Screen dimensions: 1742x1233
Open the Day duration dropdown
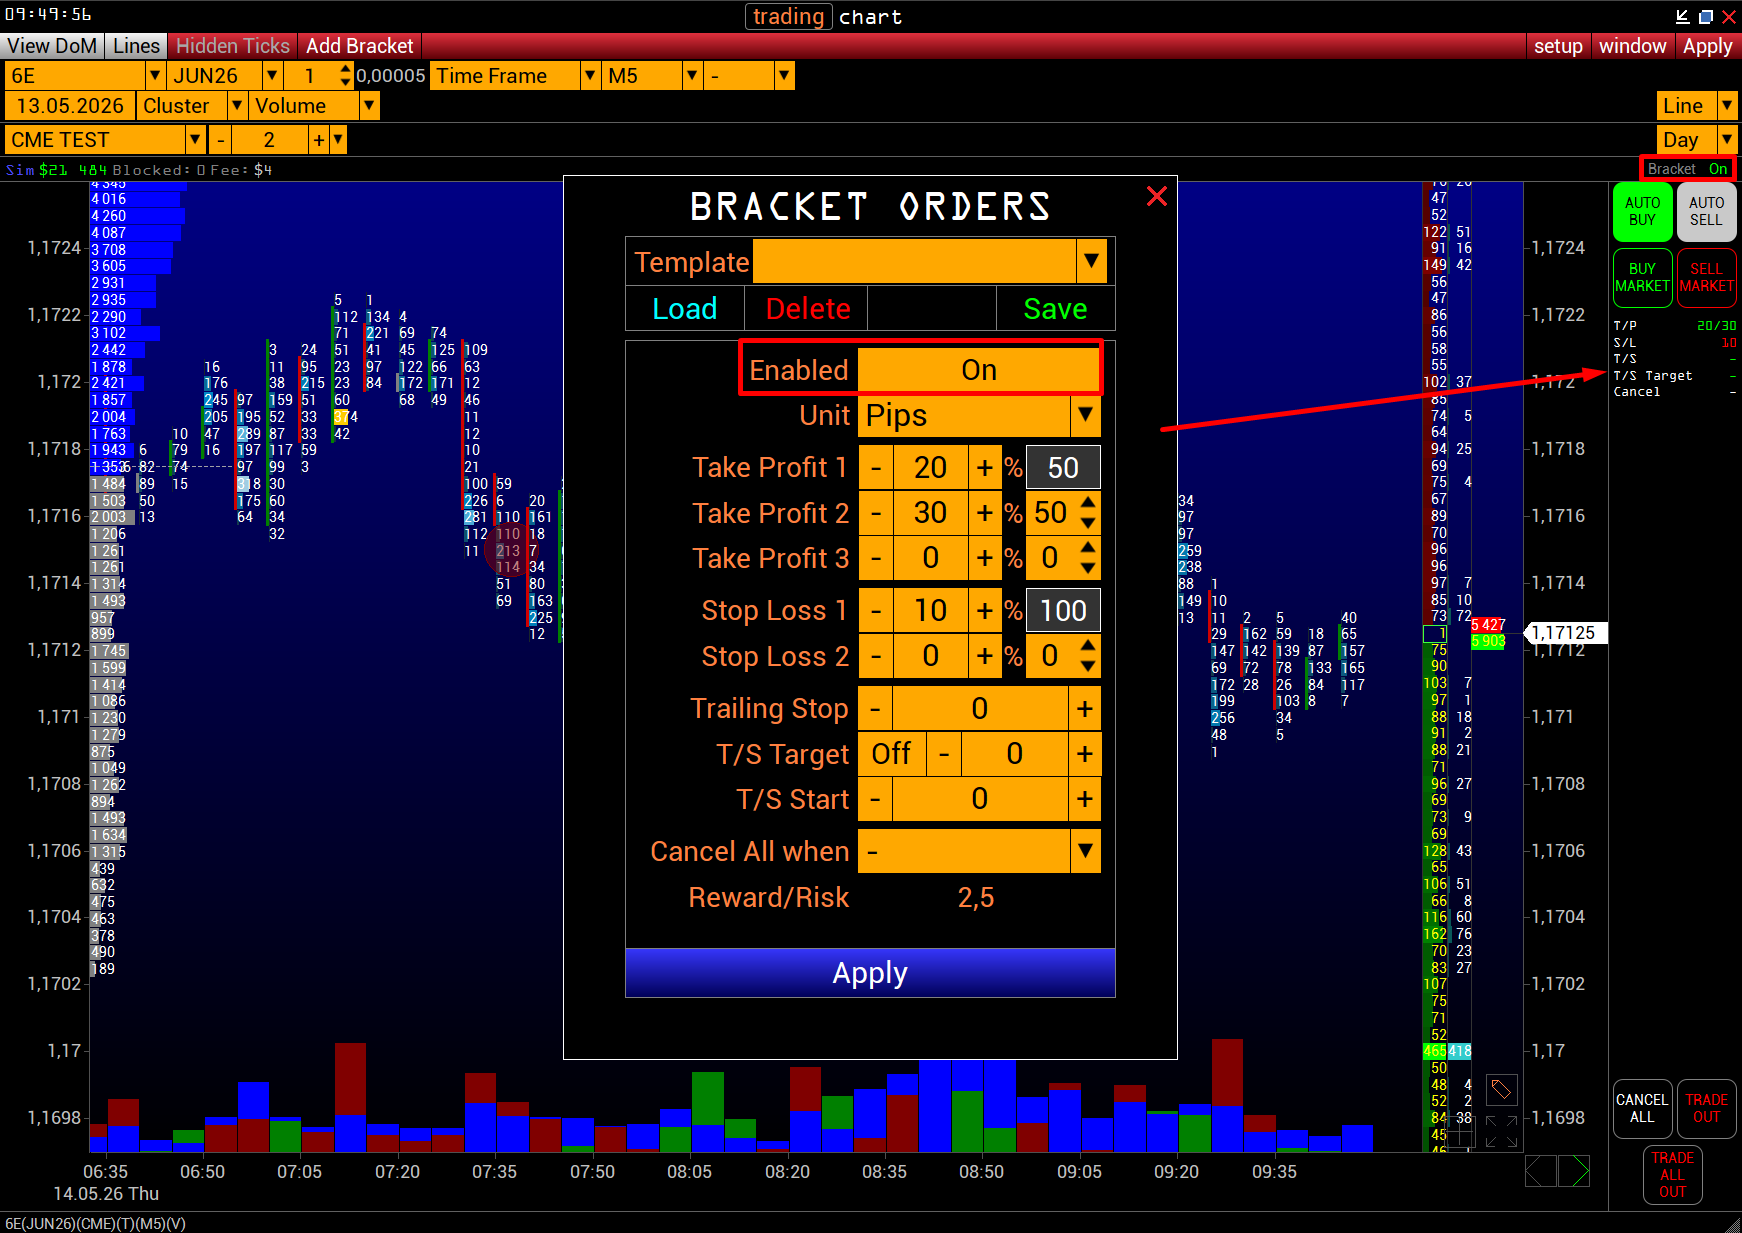pos(1727,140)
